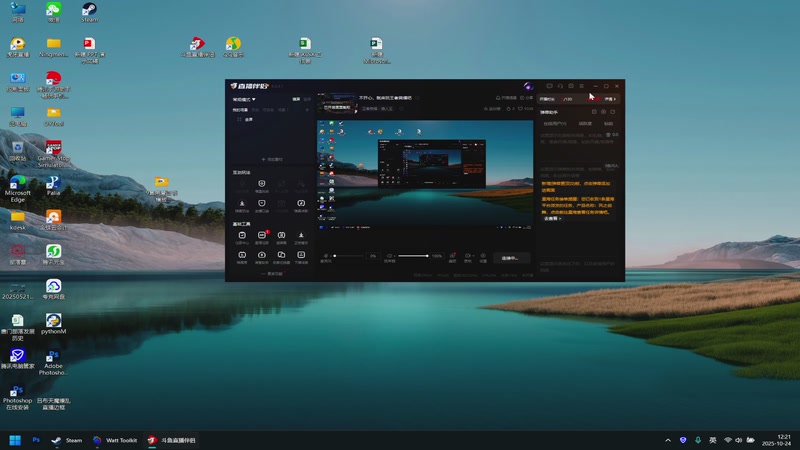Click the stream title text at top
Screen dimensions: 800x450
[385, 98]
